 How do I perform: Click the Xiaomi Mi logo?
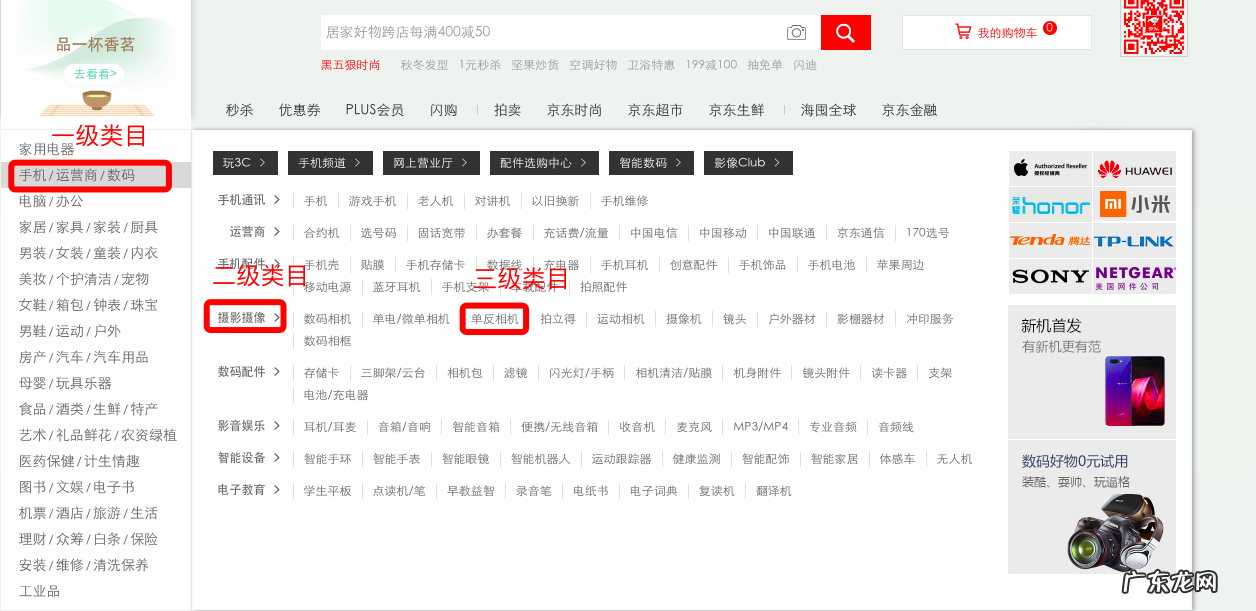(x=1135, y=205)
